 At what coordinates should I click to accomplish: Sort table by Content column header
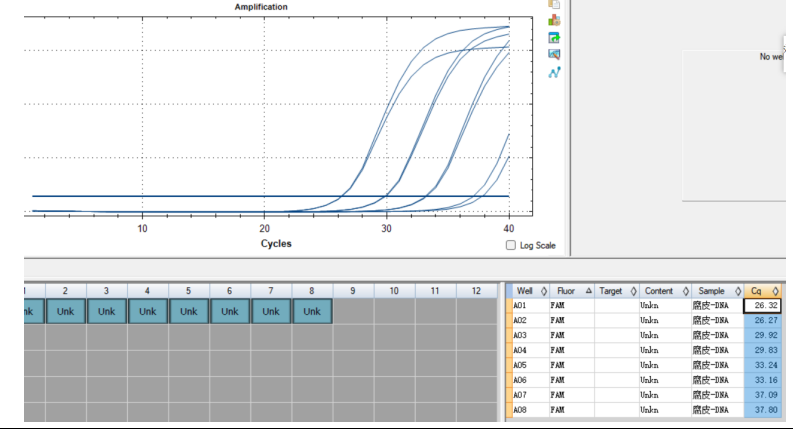coord(665,291)
